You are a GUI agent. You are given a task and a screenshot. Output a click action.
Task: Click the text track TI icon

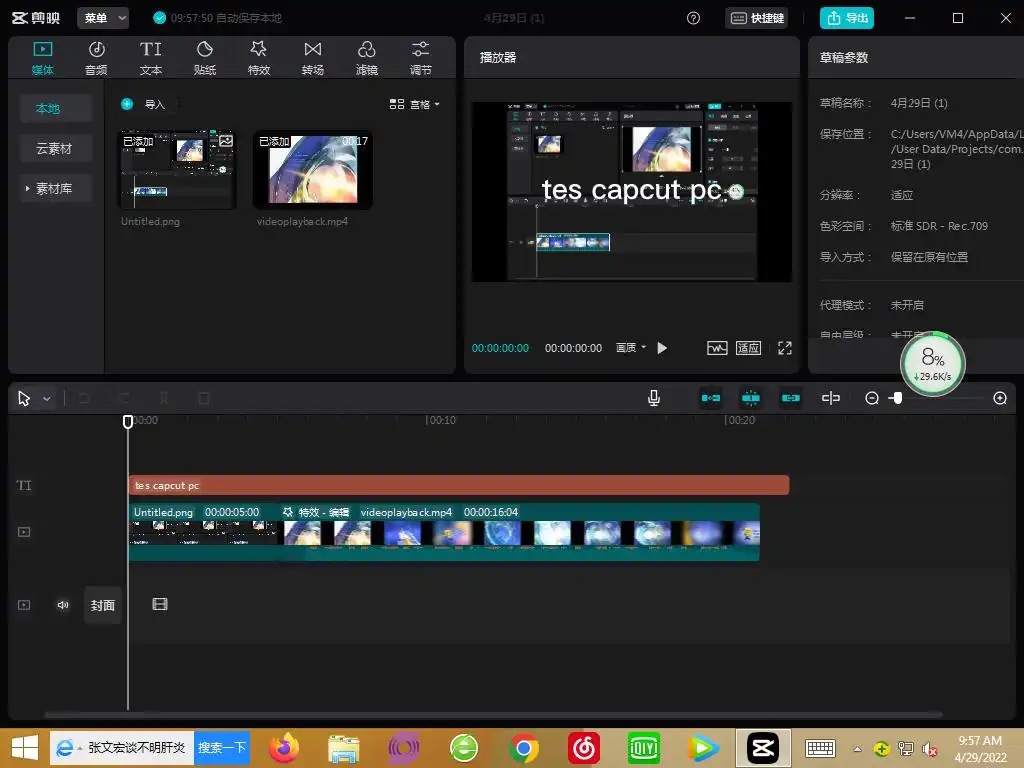coord(24,485)
